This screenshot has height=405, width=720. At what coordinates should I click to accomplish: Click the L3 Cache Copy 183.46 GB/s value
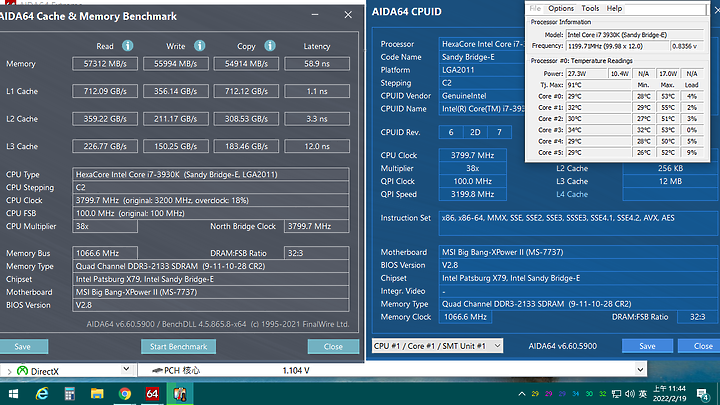pos(246,146)
